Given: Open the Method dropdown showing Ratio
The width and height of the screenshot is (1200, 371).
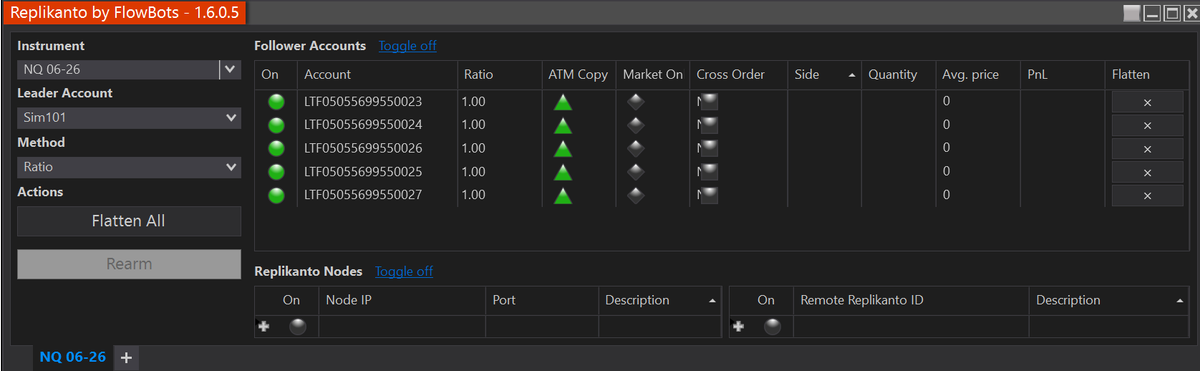Looking at the screenshot, I should pos(129,167).
